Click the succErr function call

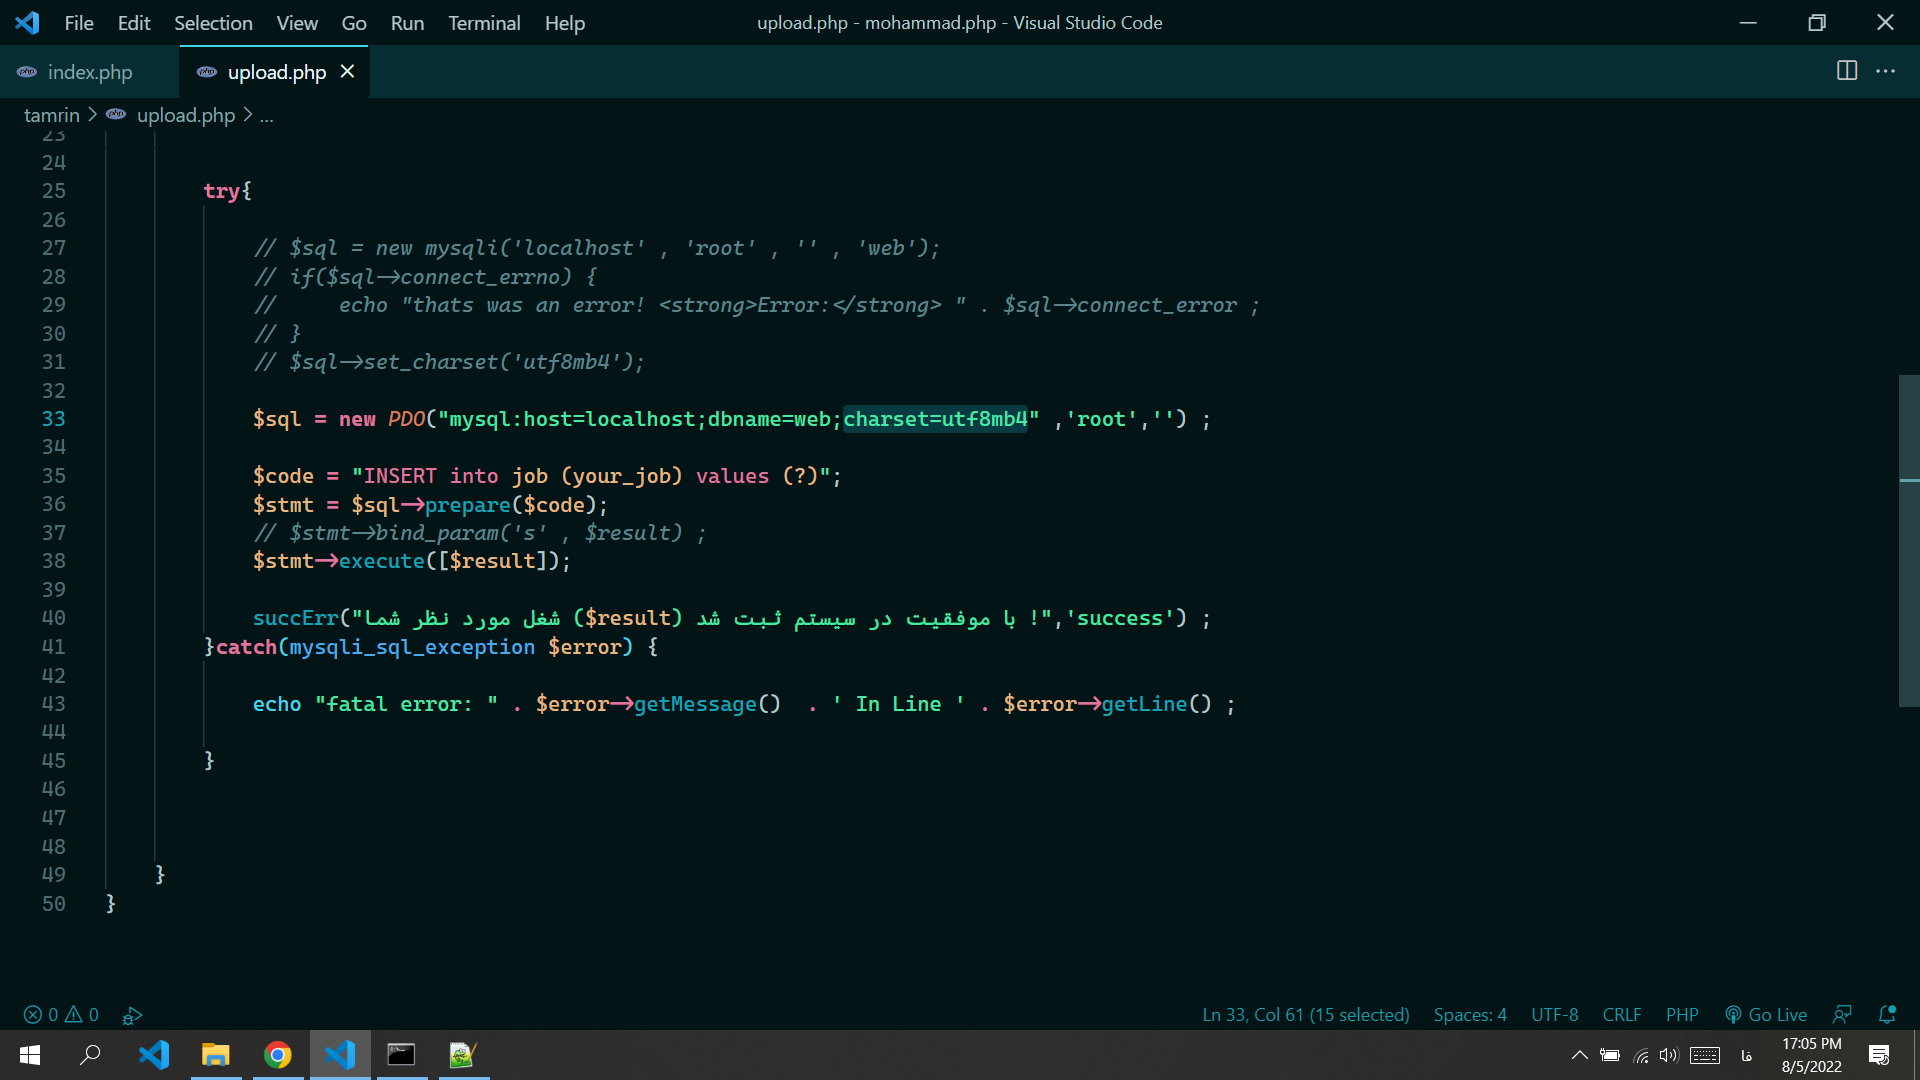click(x=296, y=618)
